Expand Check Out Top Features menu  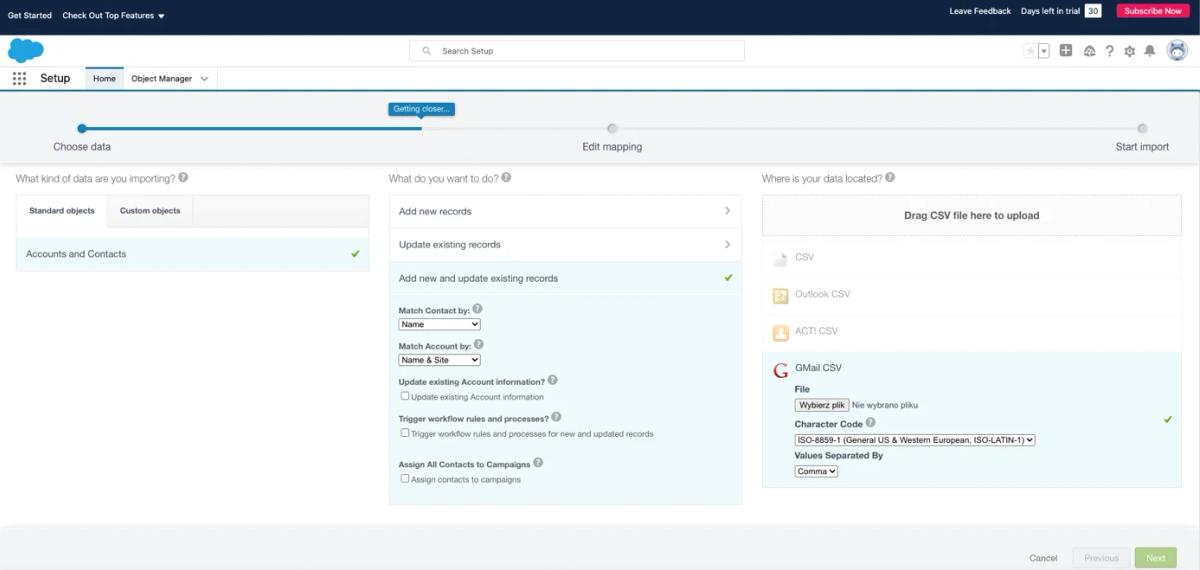coord(113,16)
